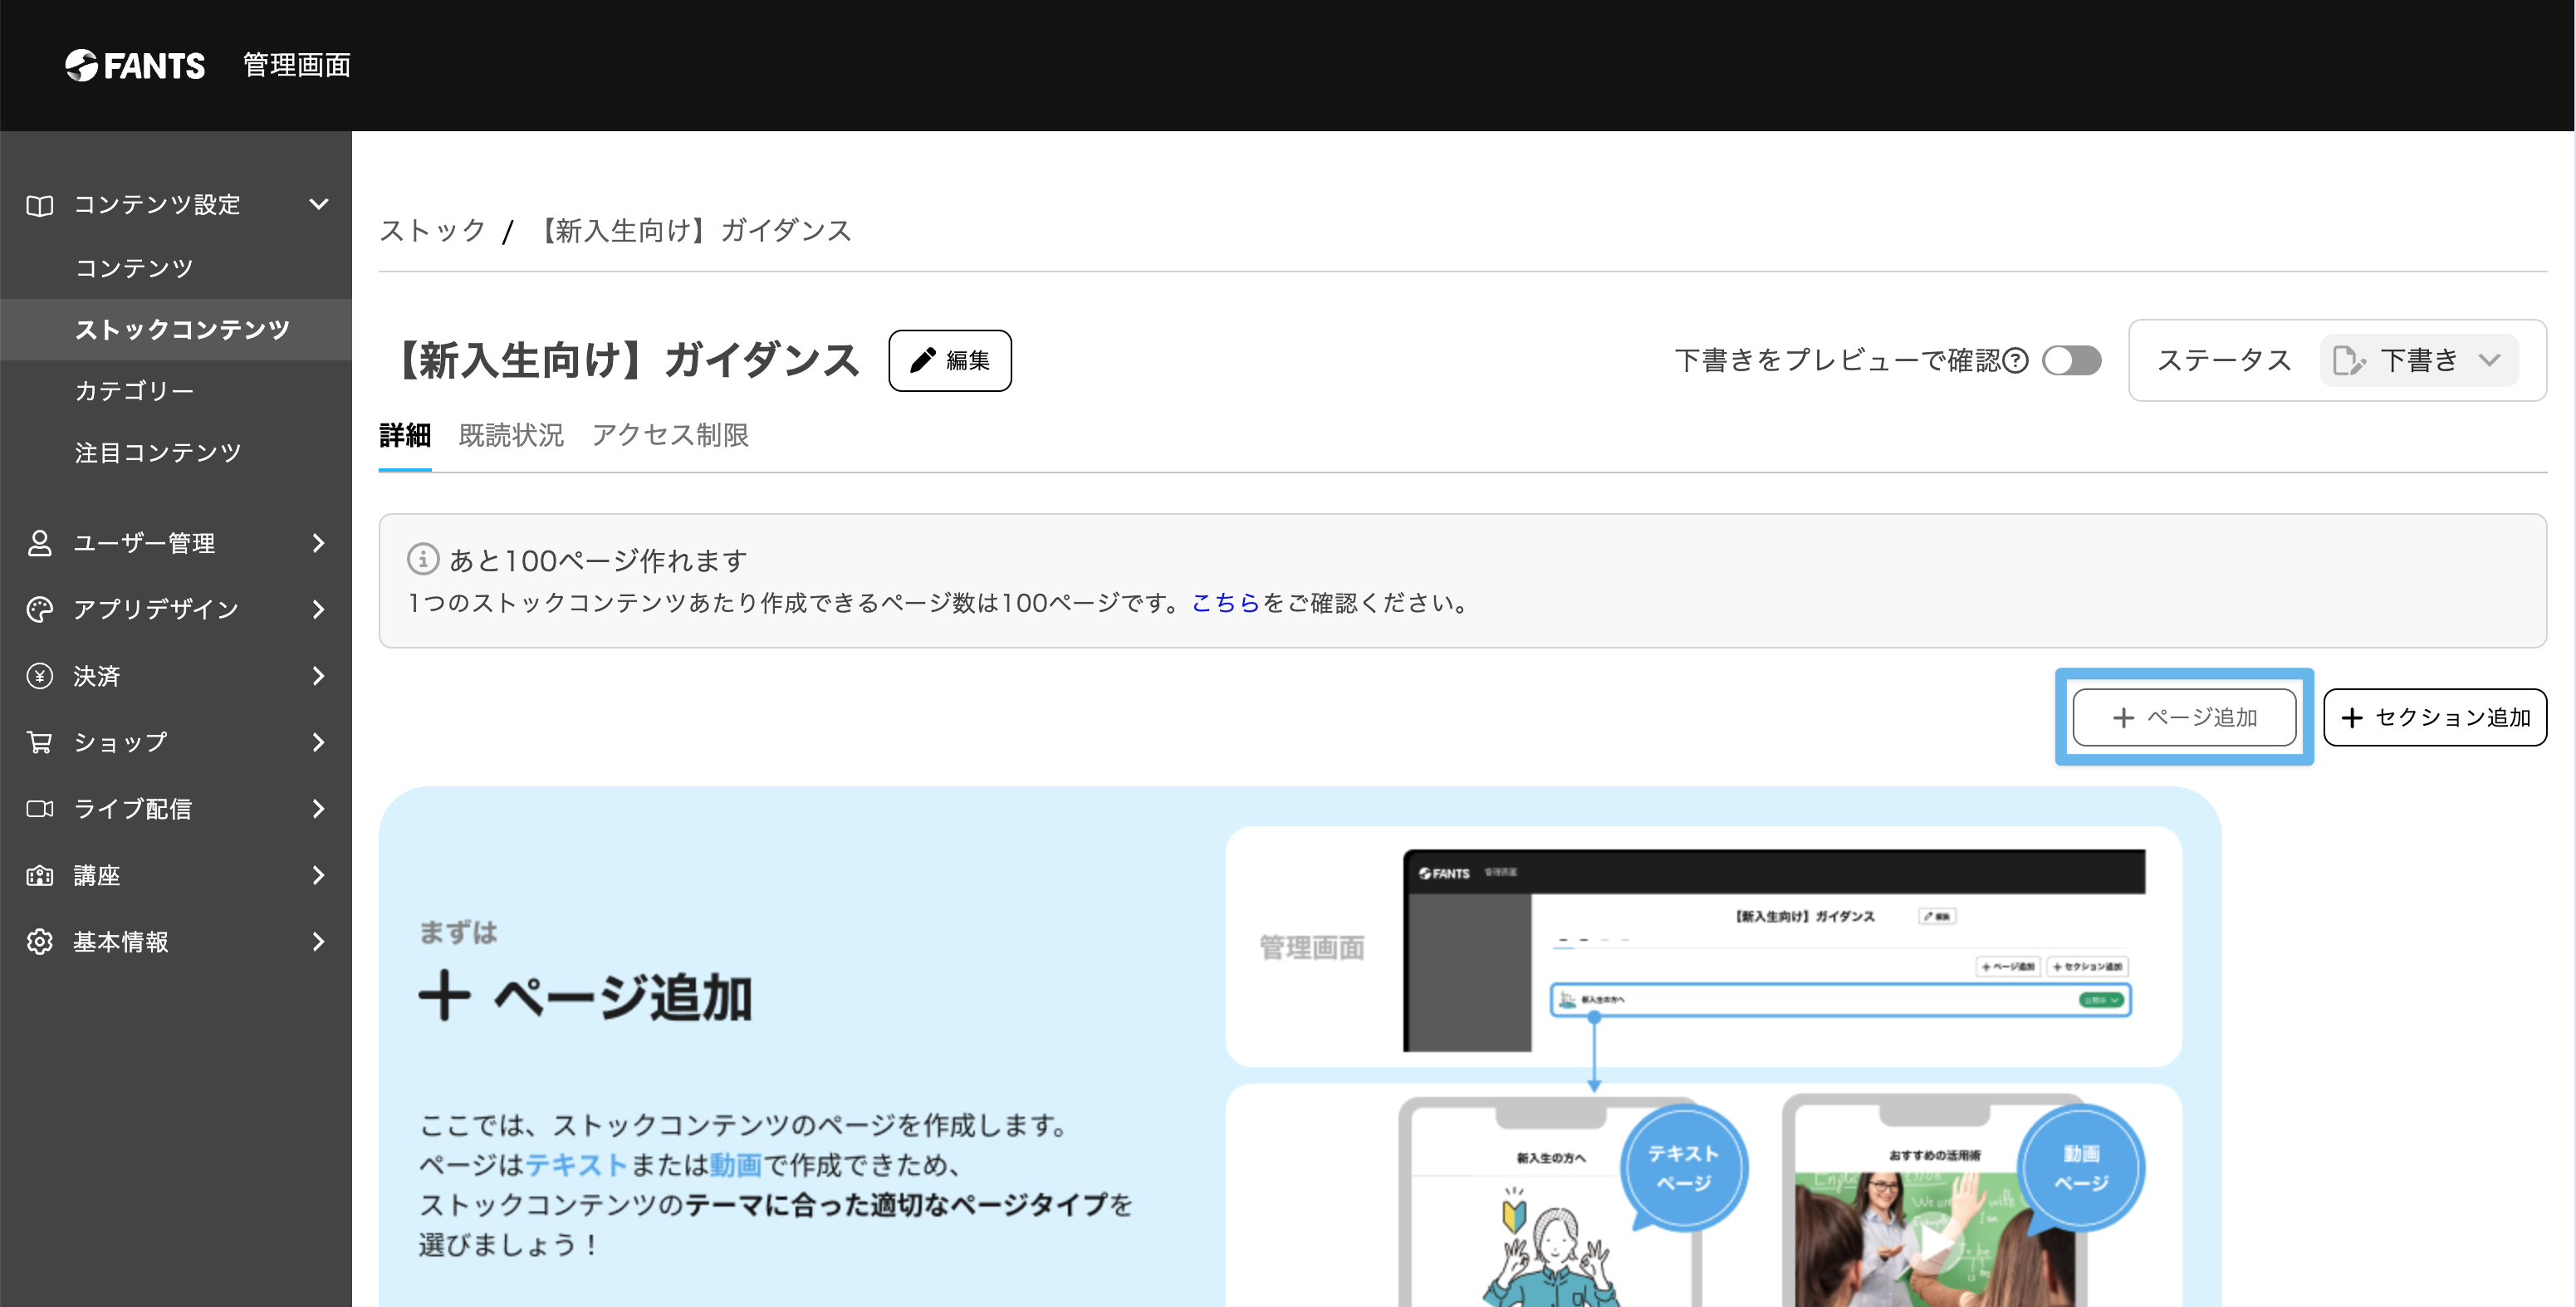Click the camera icon for ライブ配信

pos(40,808)
